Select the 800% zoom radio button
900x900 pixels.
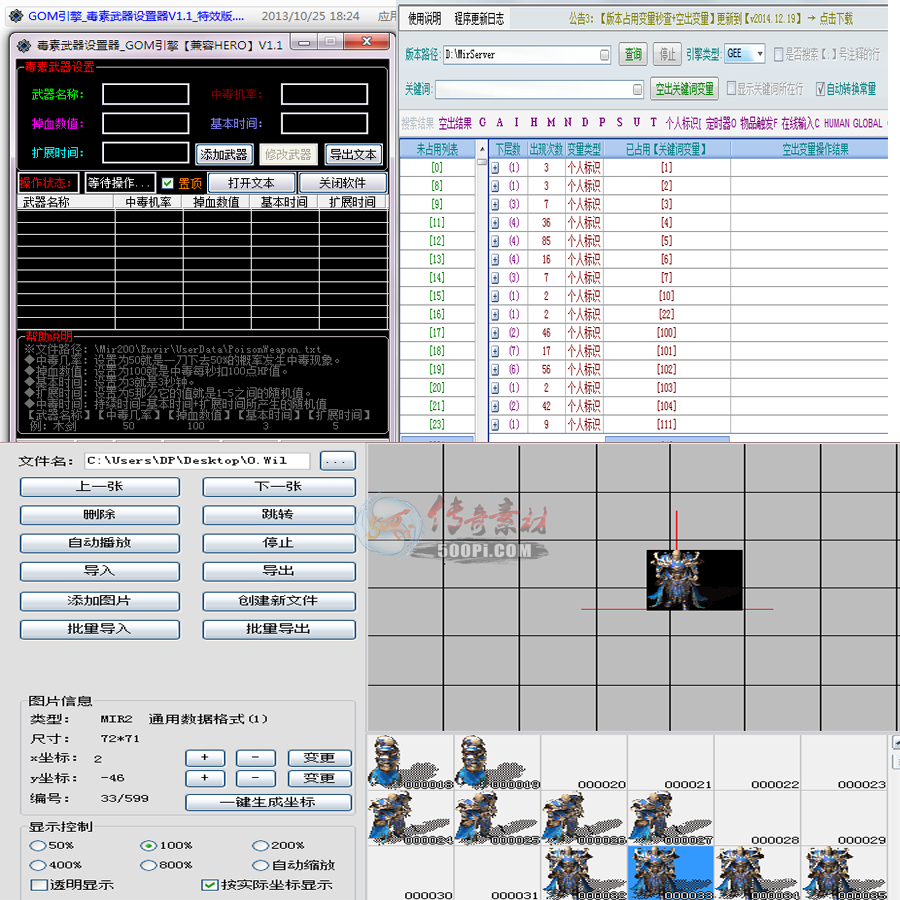(x=149, y=865)
